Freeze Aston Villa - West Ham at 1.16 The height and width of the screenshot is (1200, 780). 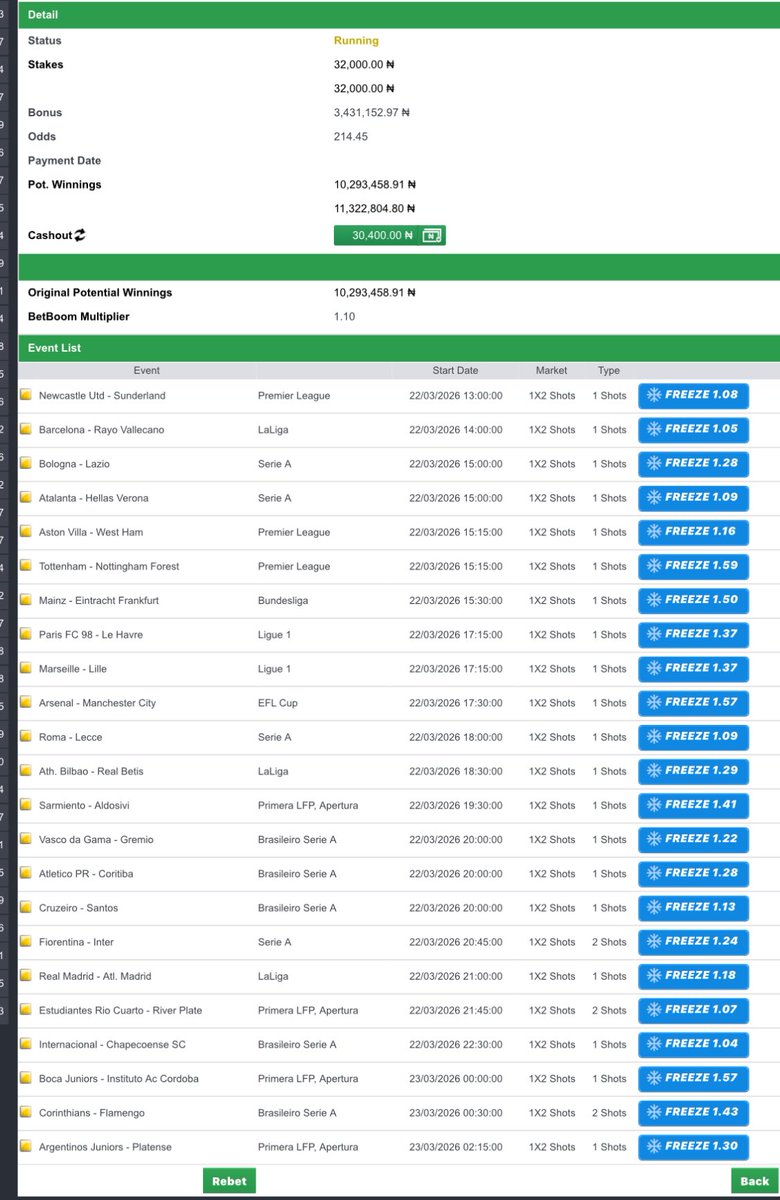pyautogui.click(x=693, y=532)
